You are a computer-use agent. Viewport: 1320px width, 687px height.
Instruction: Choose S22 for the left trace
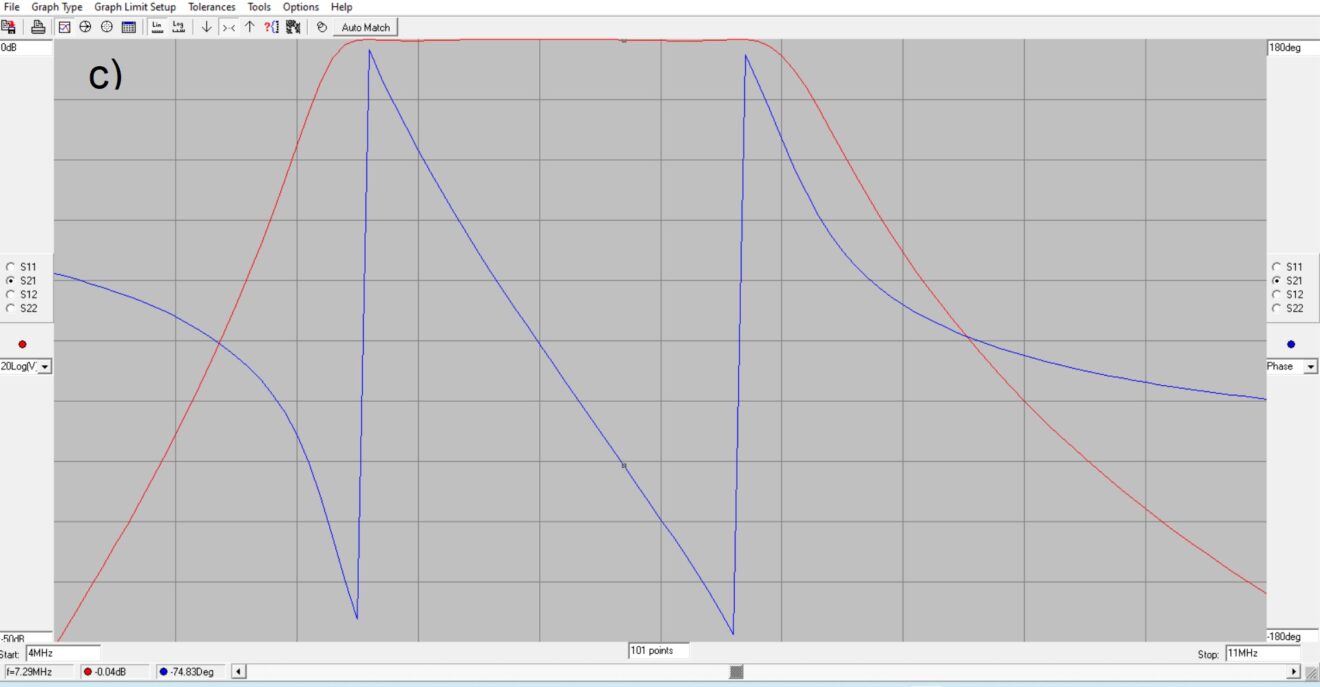point(10,308)
